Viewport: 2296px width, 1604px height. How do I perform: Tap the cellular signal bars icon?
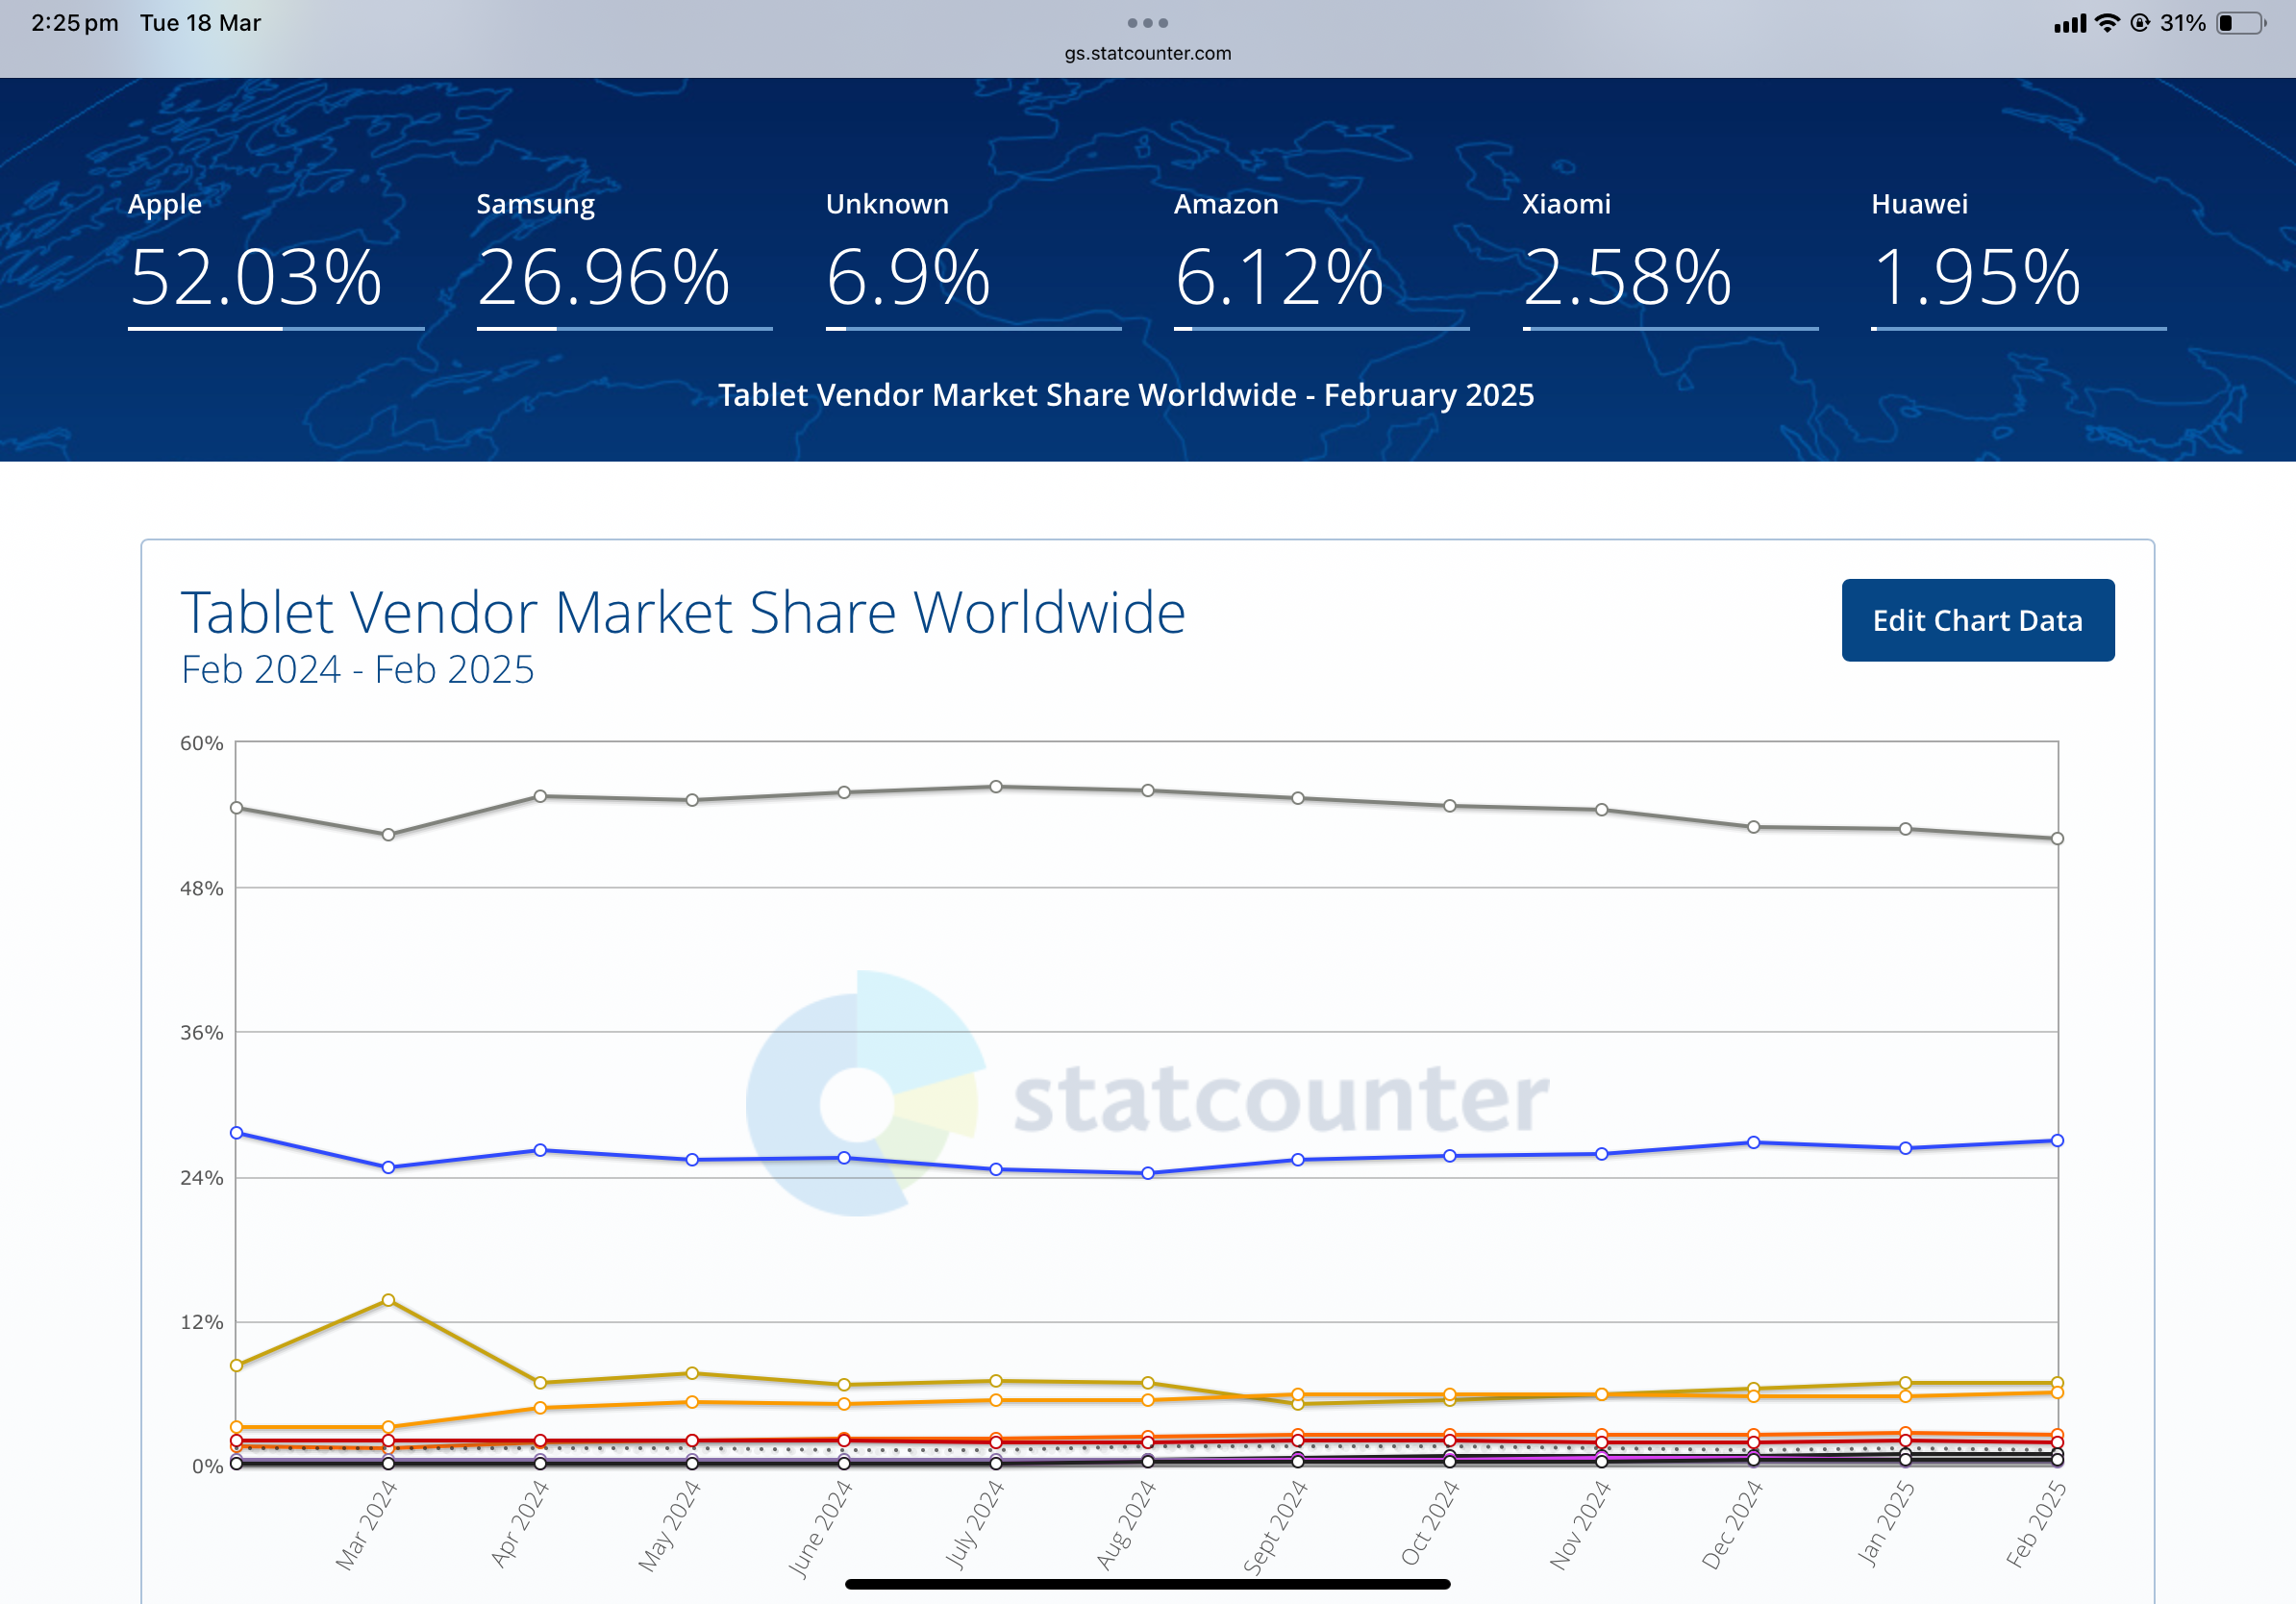click(x=2069, y=24)
